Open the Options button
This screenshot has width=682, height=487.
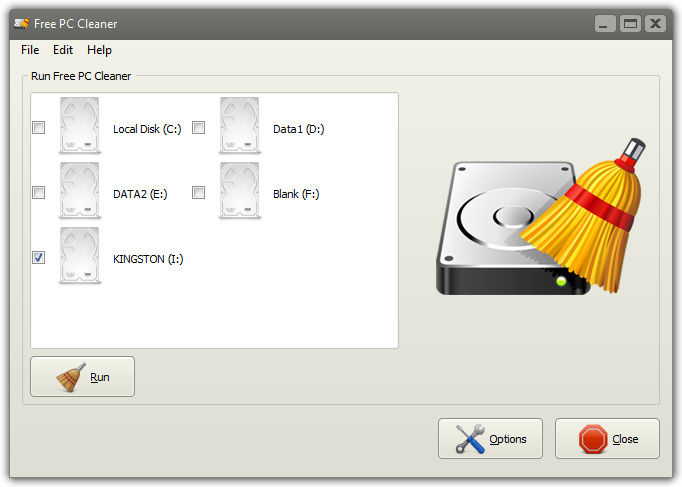click(490, 439)
